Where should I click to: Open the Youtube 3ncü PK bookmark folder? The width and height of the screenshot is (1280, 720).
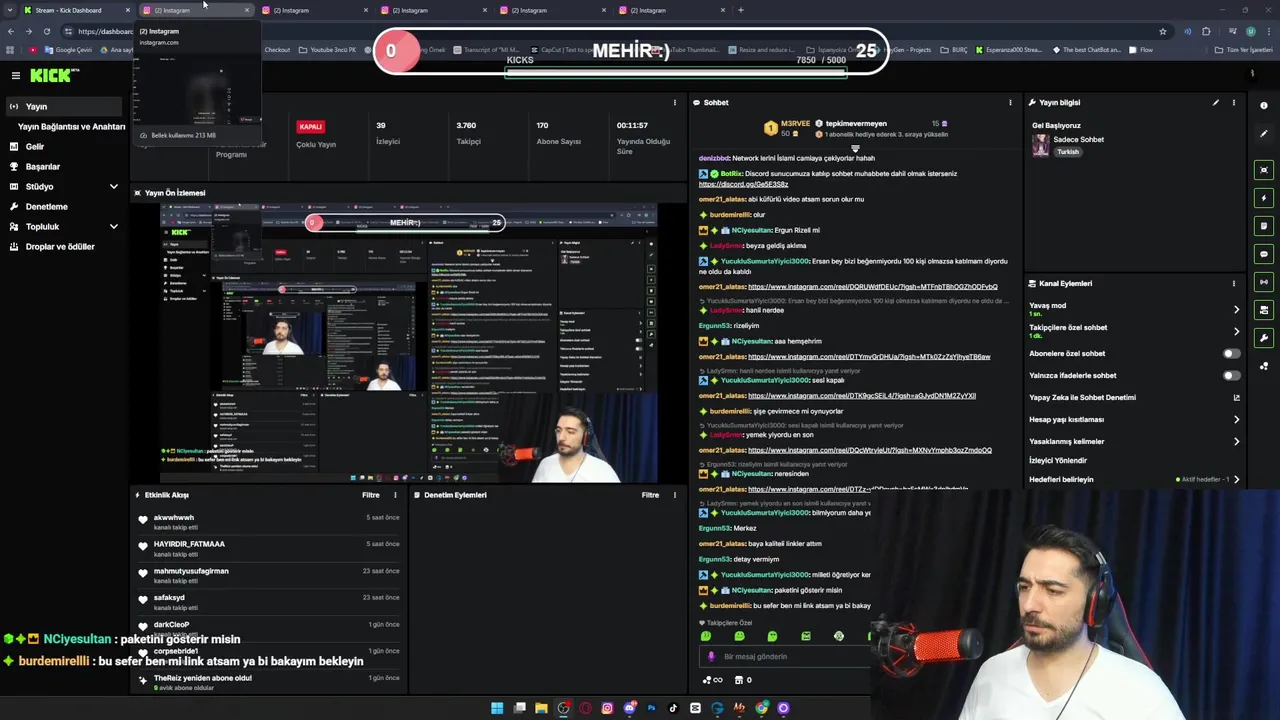(x=328, y=49)
